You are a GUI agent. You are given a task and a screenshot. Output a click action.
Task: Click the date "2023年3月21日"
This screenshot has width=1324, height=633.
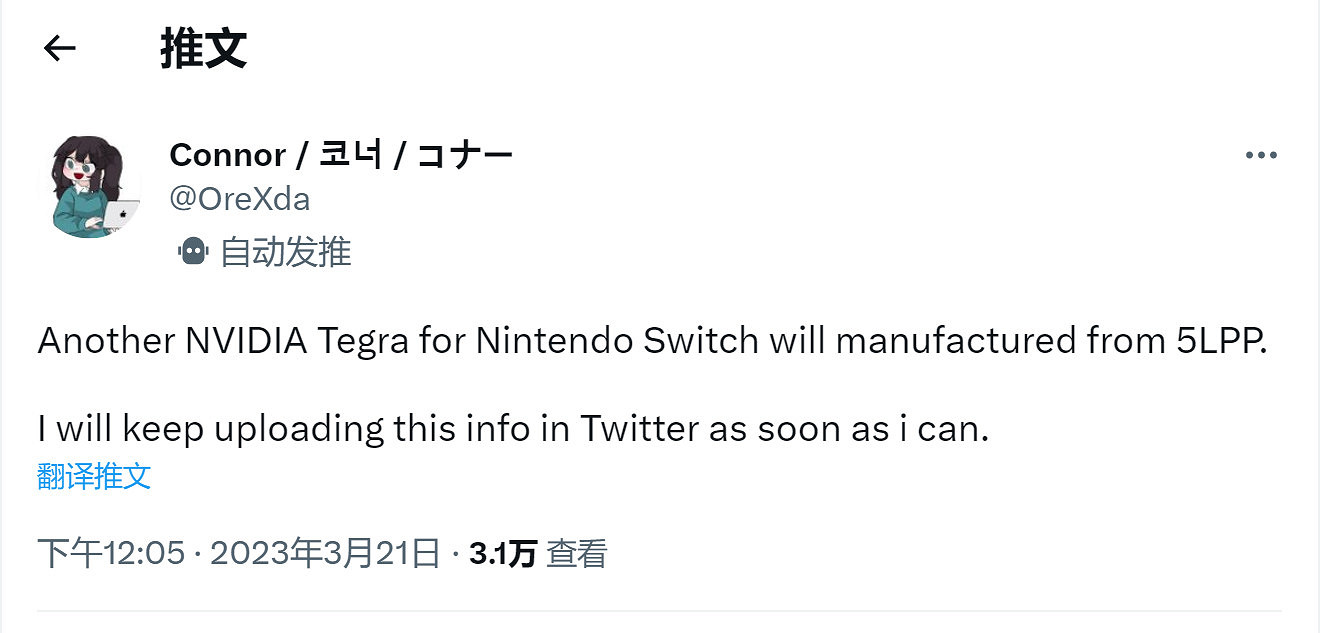(x=325, y=553)
